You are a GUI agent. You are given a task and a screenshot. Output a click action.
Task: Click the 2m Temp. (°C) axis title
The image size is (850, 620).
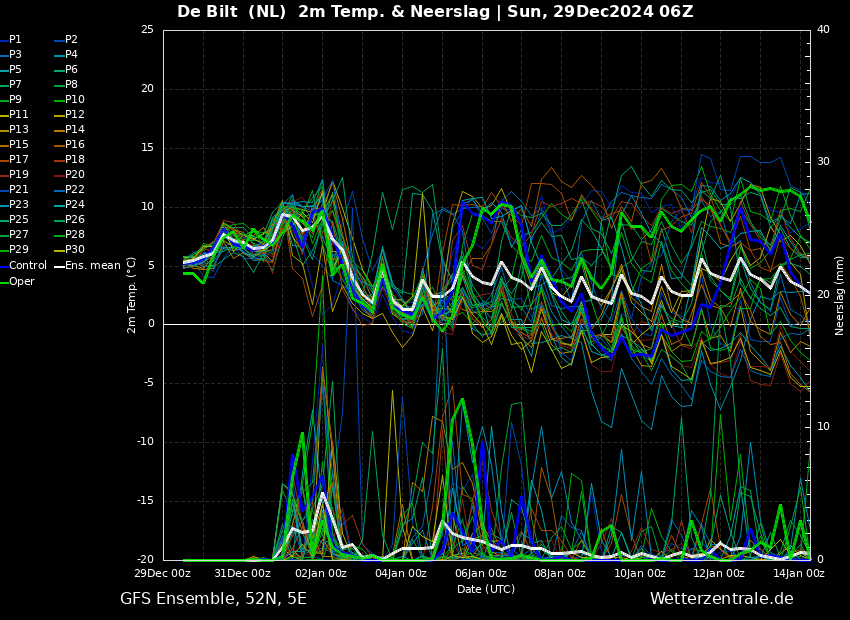click(132, 295)
